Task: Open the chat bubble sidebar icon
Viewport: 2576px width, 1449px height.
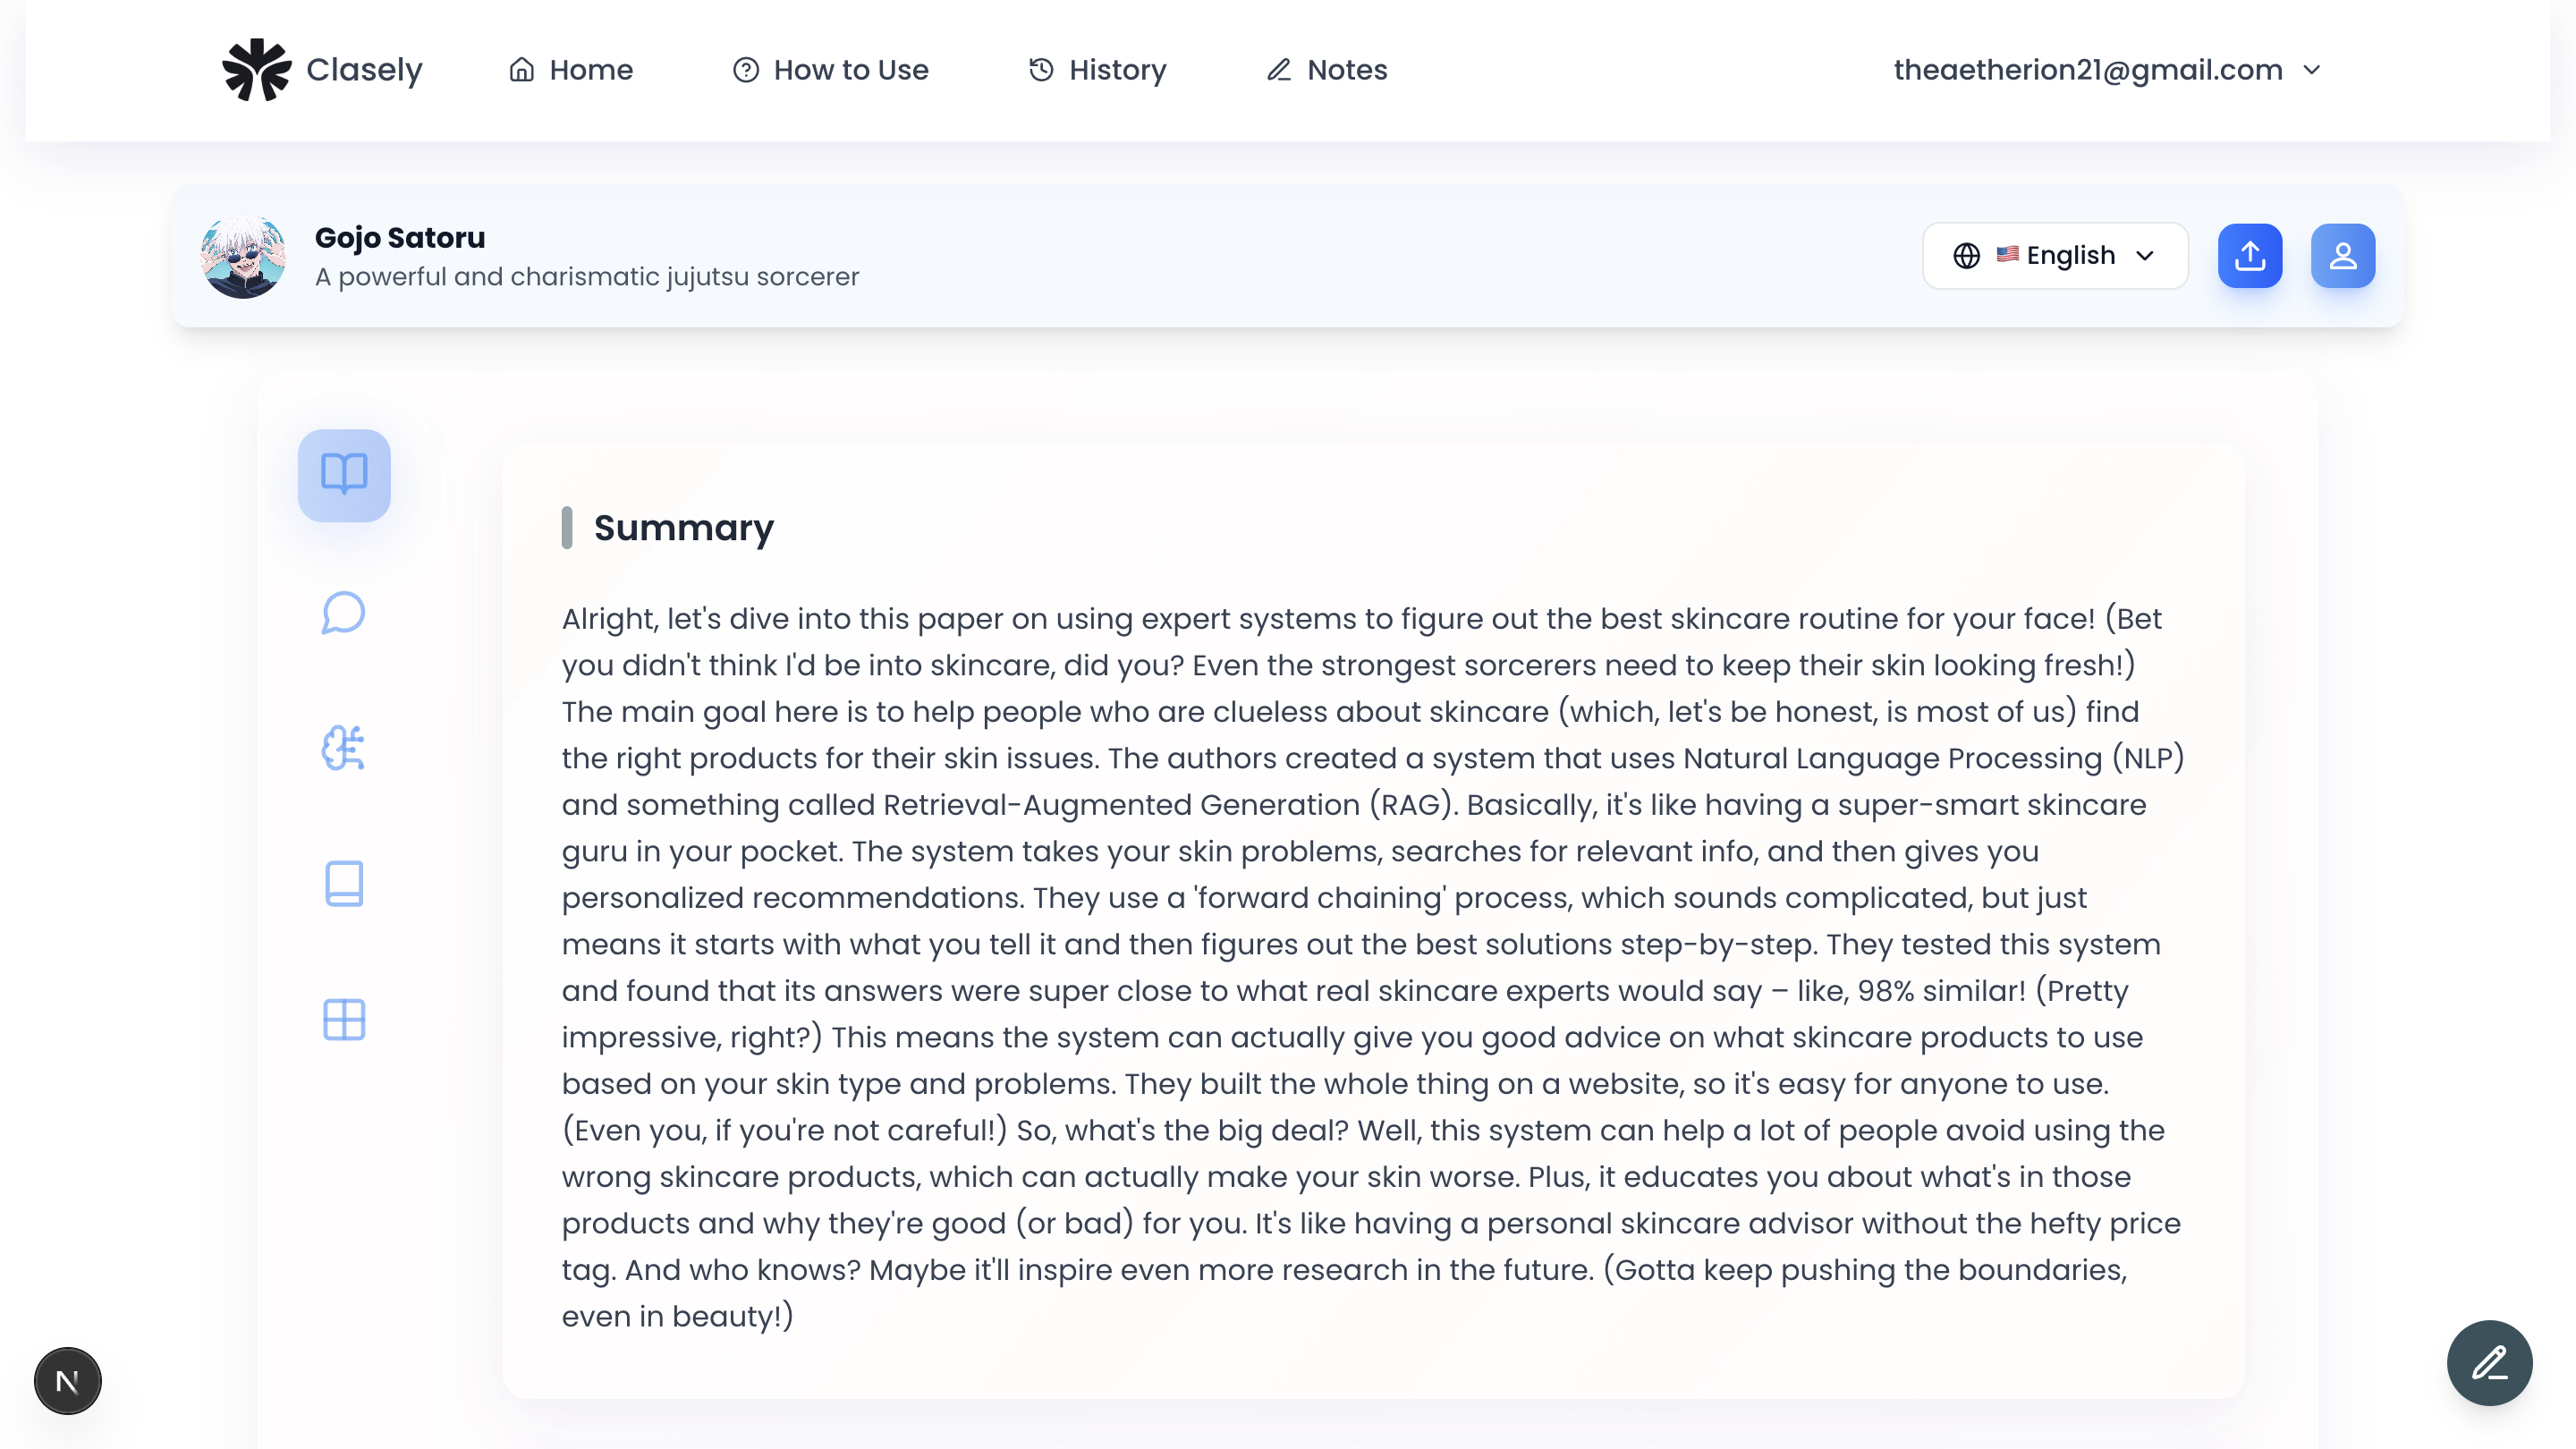Action: point(344,612)
